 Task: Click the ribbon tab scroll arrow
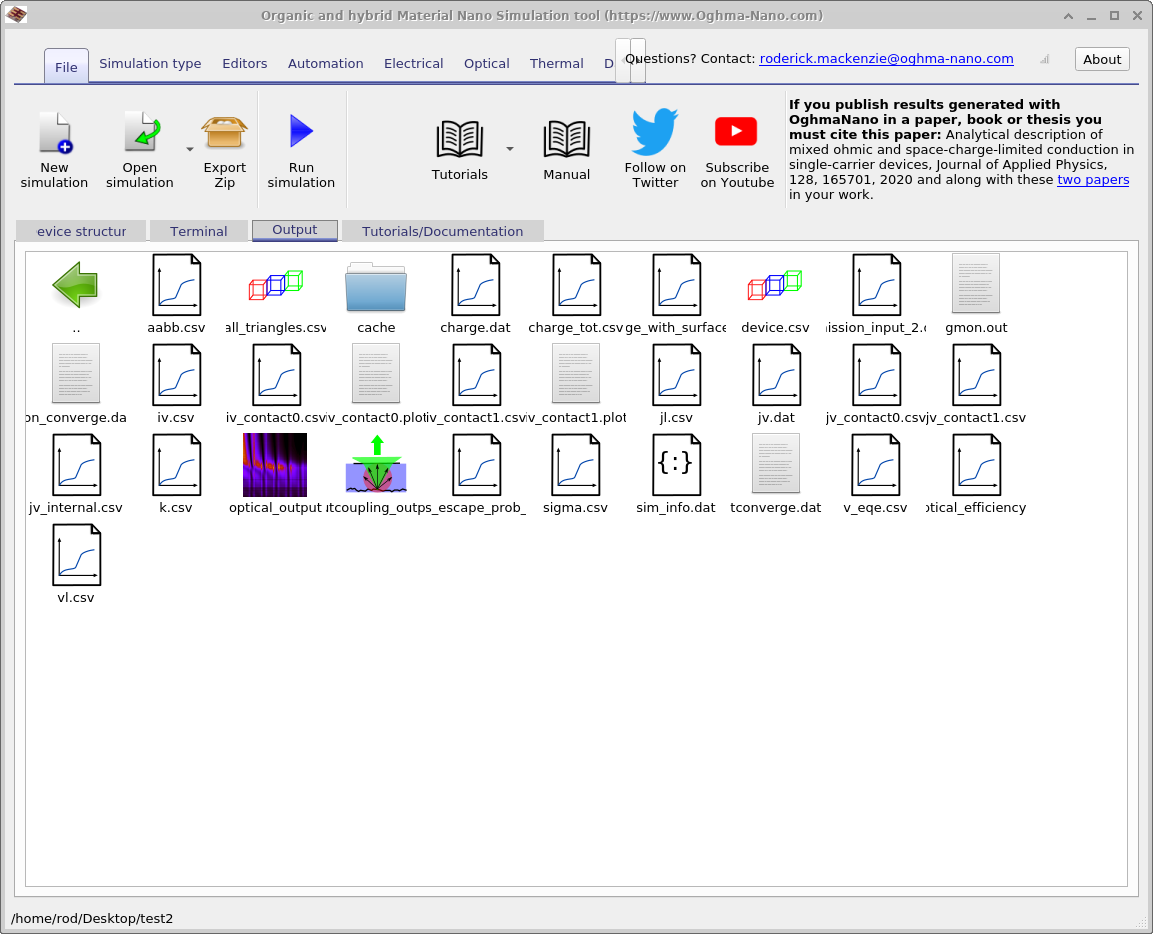click(637, 61)
